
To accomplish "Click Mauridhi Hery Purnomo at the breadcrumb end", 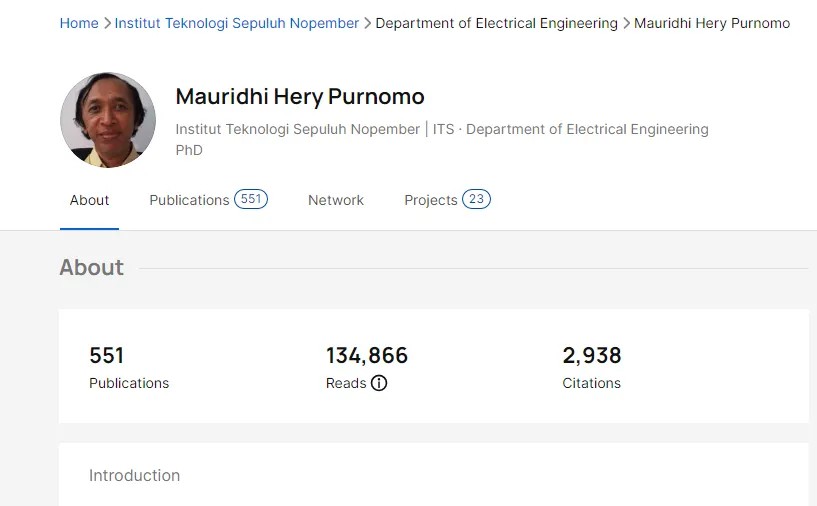I will click(x=712, y=23).
